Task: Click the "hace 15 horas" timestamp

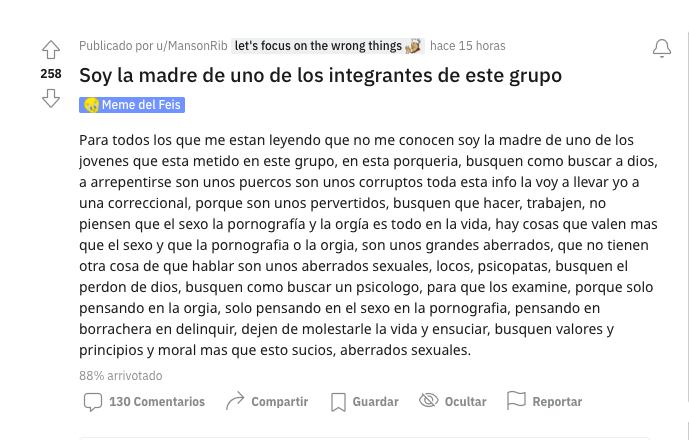Action: (467, 46)
